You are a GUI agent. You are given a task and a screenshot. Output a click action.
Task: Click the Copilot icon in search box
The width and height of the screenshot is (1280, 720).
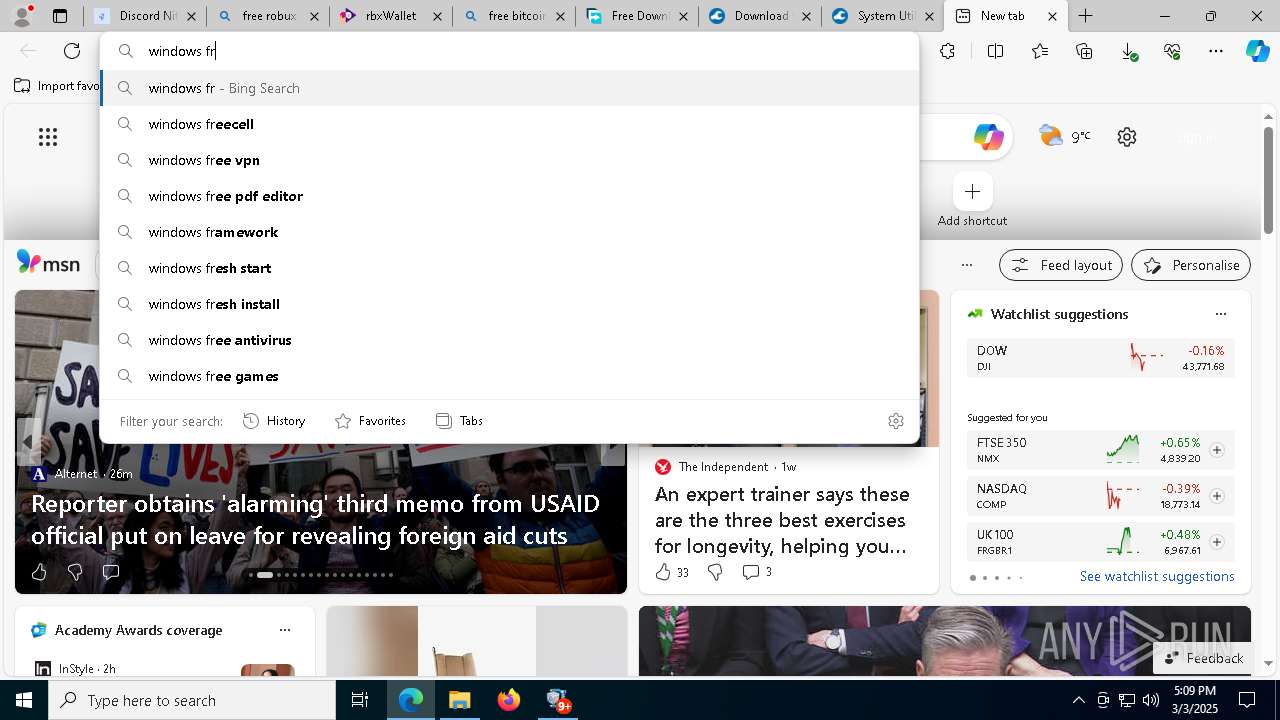pos(988,137)
